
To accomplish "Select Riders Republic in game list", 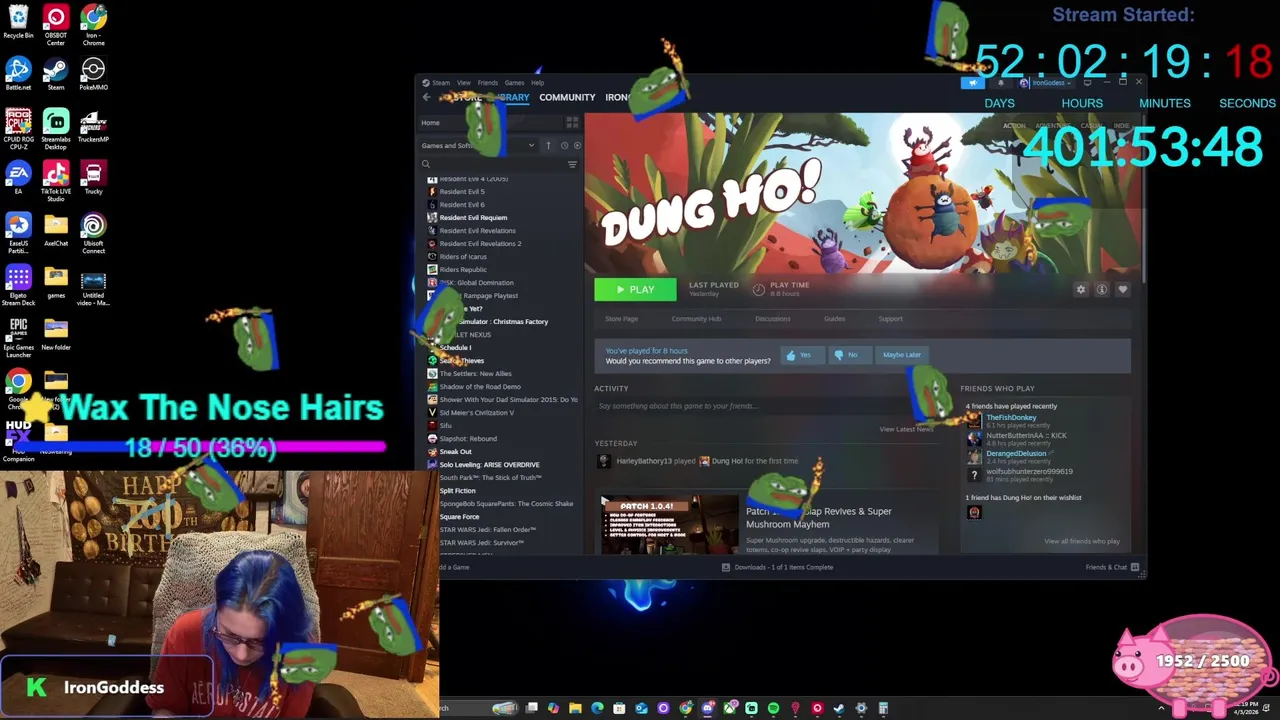I will tap(462, 269).
